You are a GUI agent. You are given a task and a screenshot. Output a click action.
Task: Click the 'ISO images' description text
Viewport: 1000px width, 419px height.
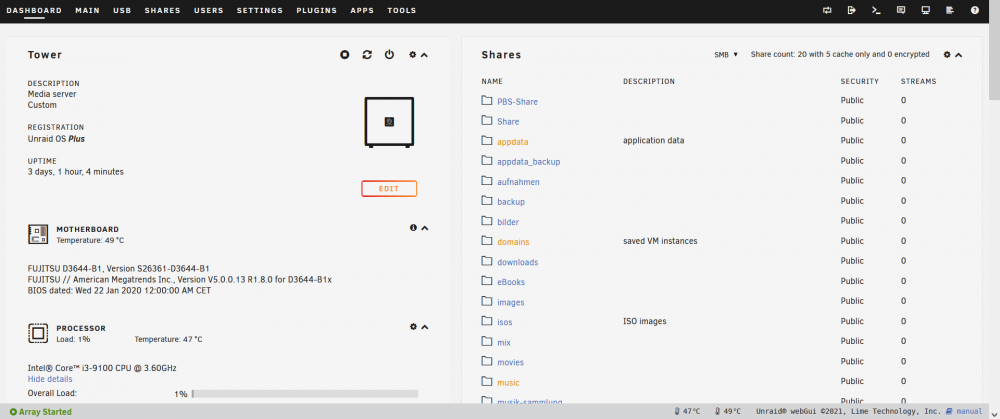644,321
